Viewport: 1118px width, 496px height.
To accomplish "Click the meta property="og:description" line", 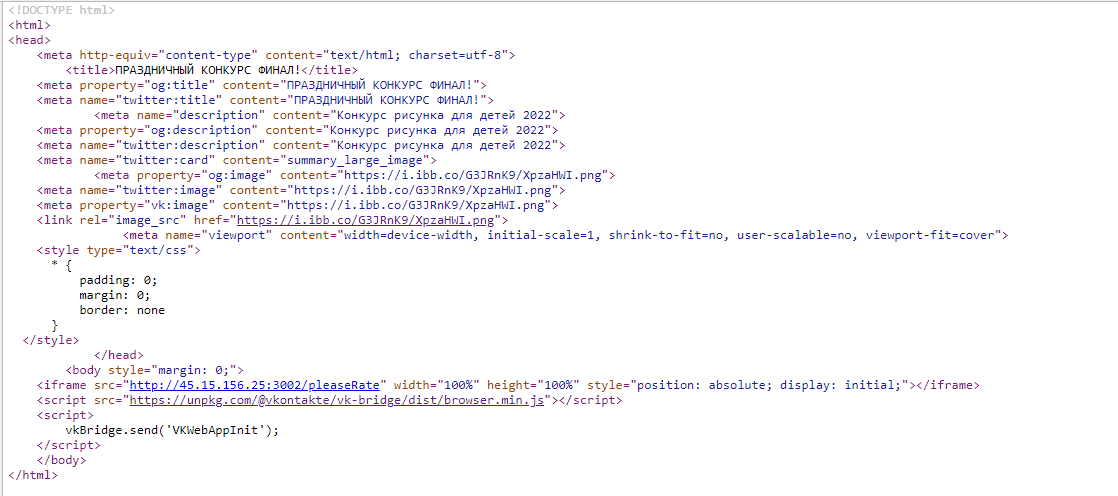I will (297, 130).
